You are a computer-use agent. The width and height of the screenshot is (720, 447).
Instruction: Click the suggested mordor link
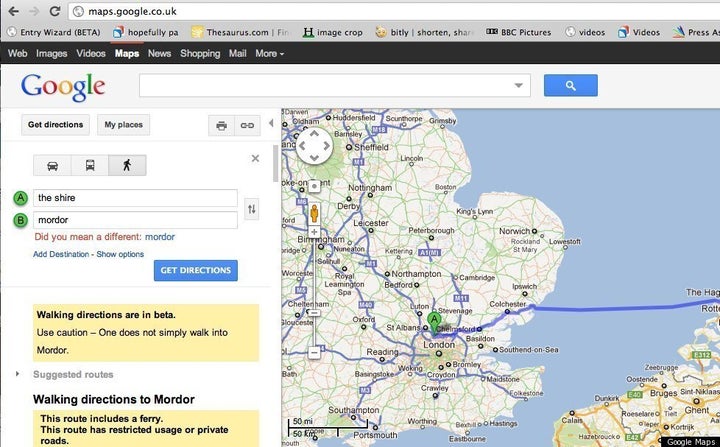point(160,237)
